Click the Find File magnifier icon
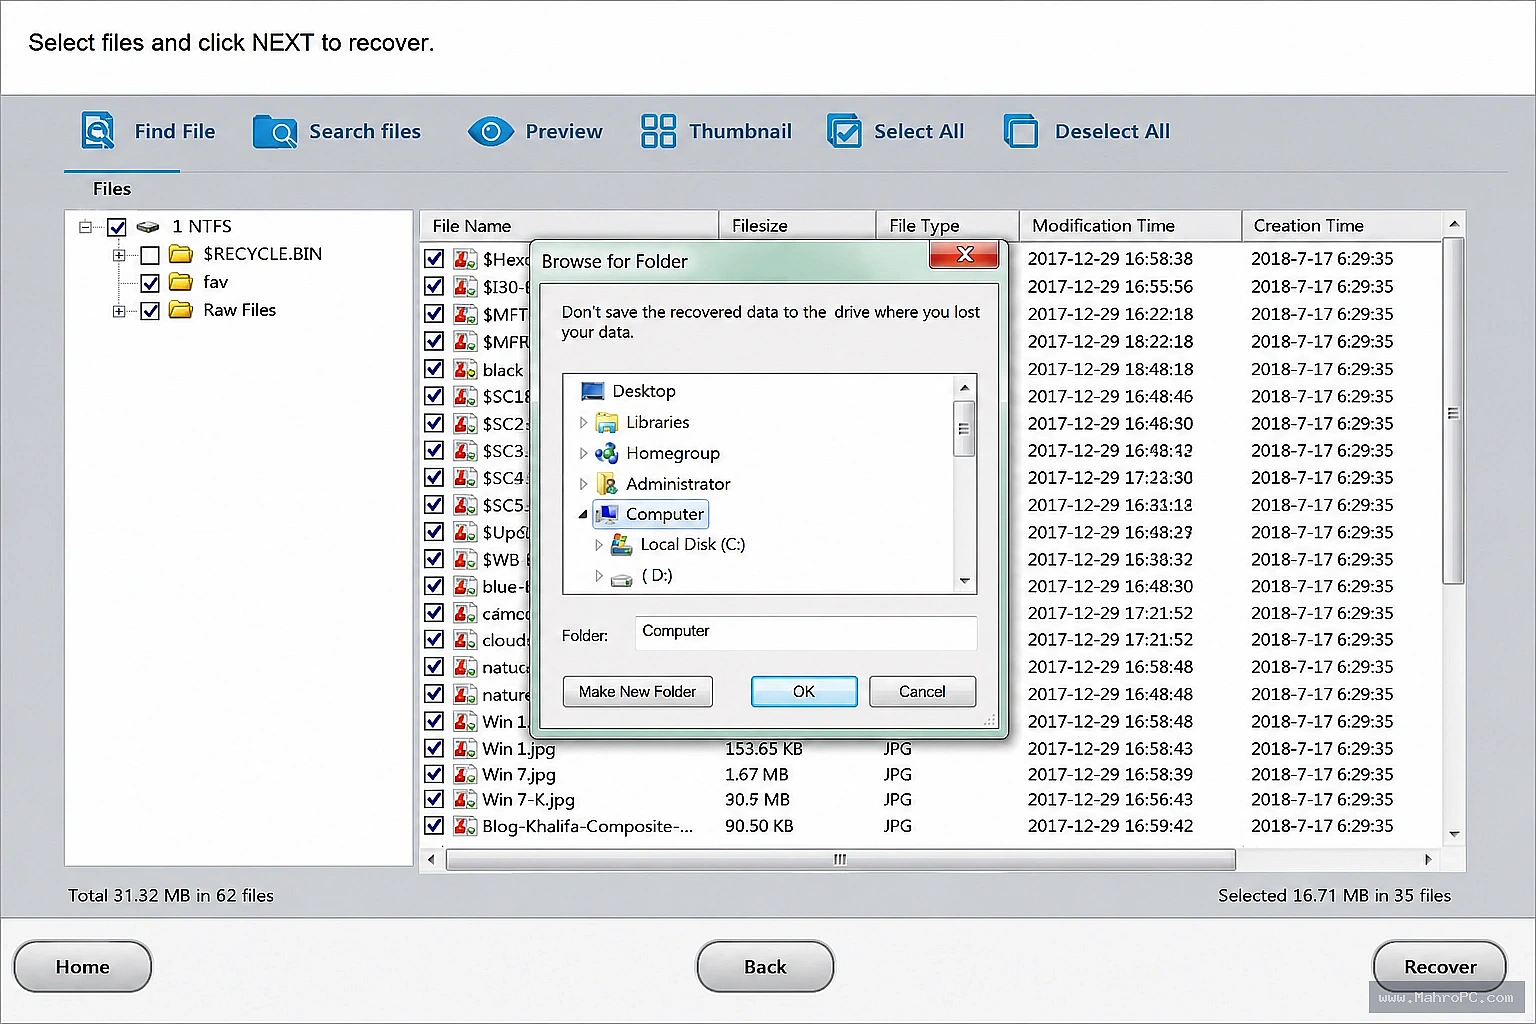1536x1024 pixels. 98,131
